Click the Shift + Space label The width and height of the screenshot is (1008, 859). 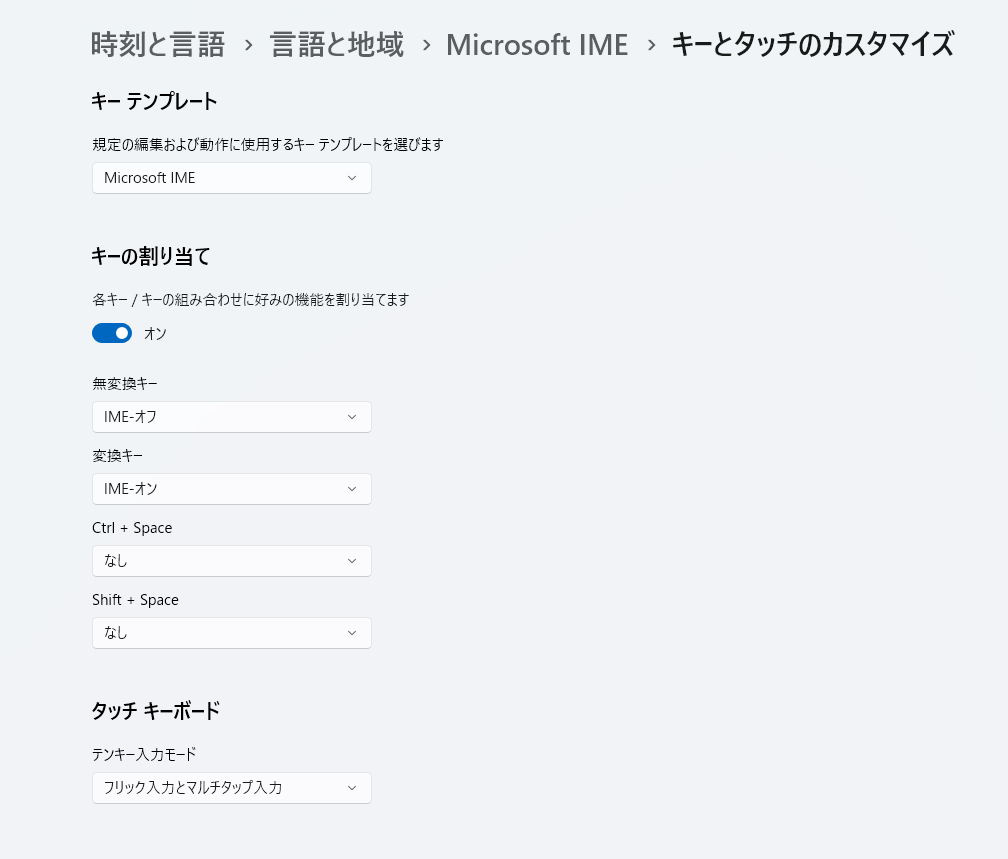[136, 600]
